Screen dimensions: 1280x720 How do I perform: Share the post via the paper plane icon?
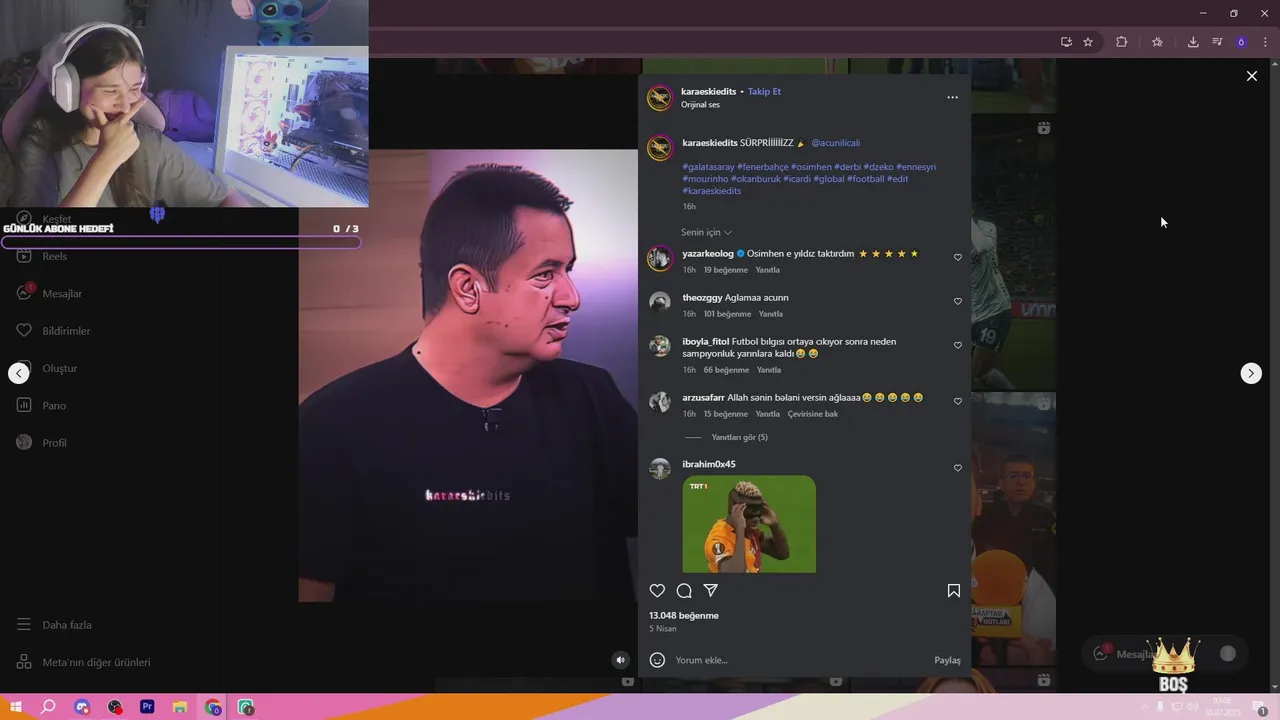tap(711, 591)
